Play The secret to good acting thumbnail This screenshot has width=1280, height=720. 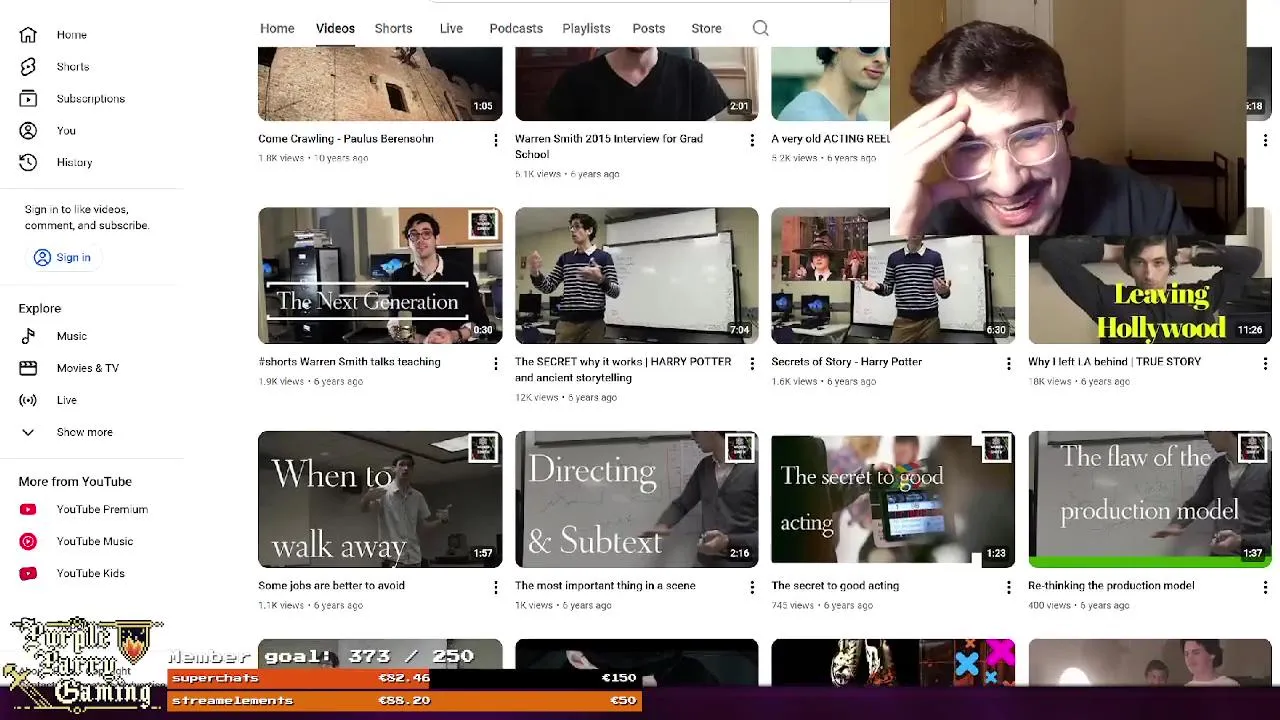point(893,499)
